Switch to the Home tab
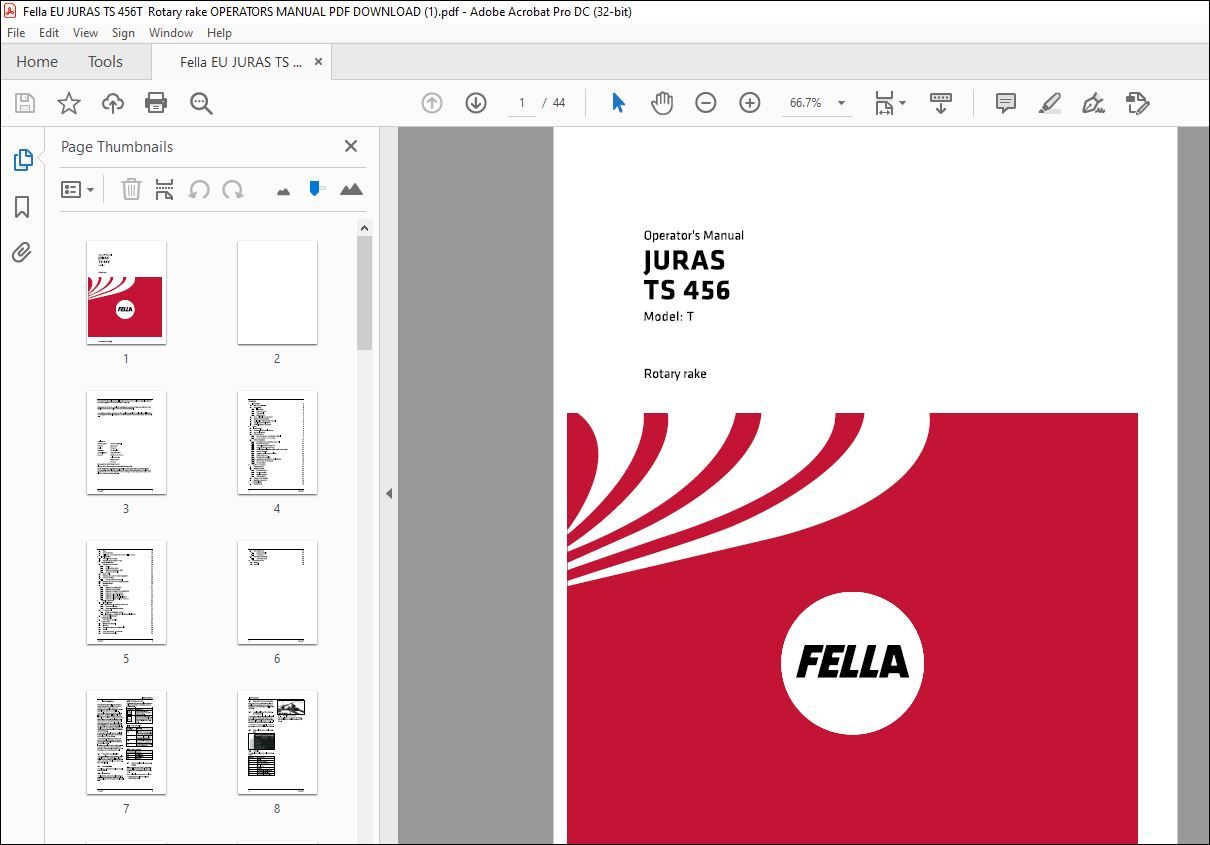This screenshot has height=845, width=1210. click(x=36, y=61)
